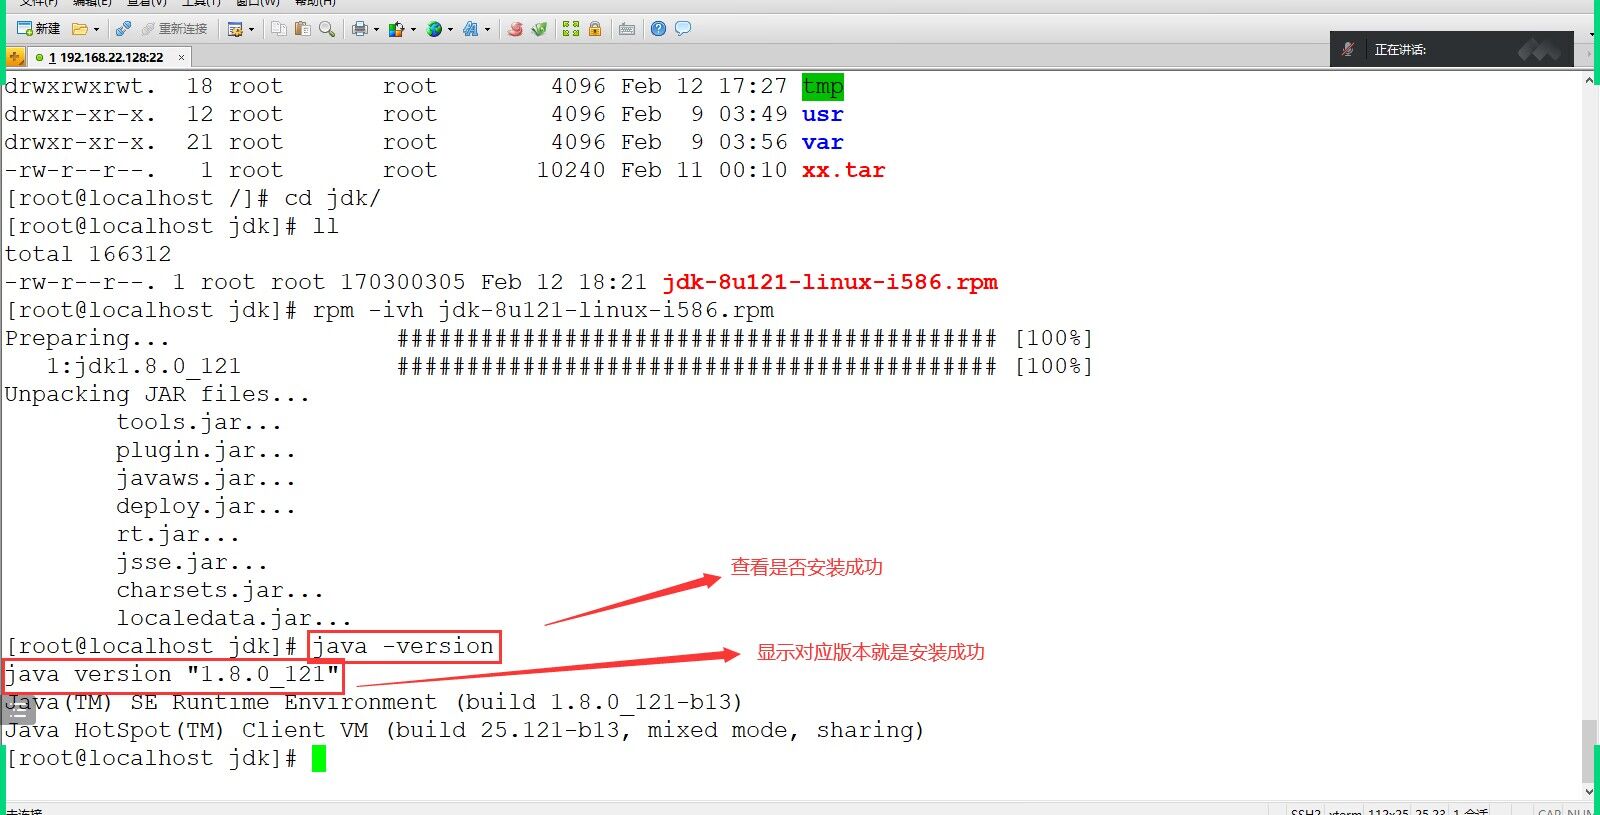The image size is (1600, 815).
Task: Click the color scheme icon
Action: [x=397, y=29]
